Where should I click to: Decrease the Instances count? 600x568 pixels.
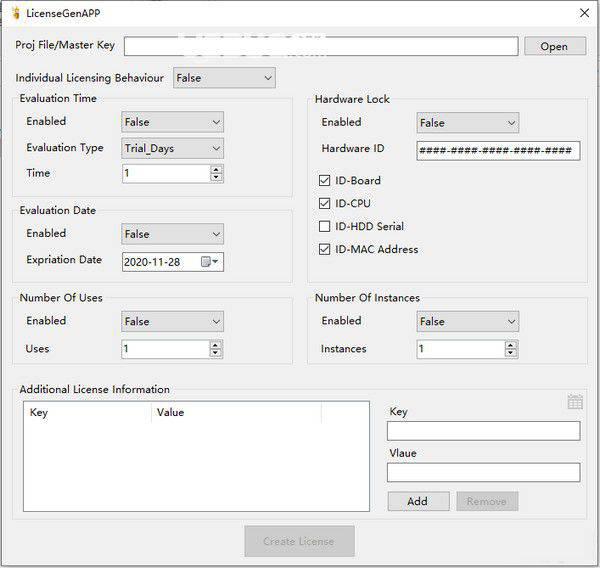(511, 353)
